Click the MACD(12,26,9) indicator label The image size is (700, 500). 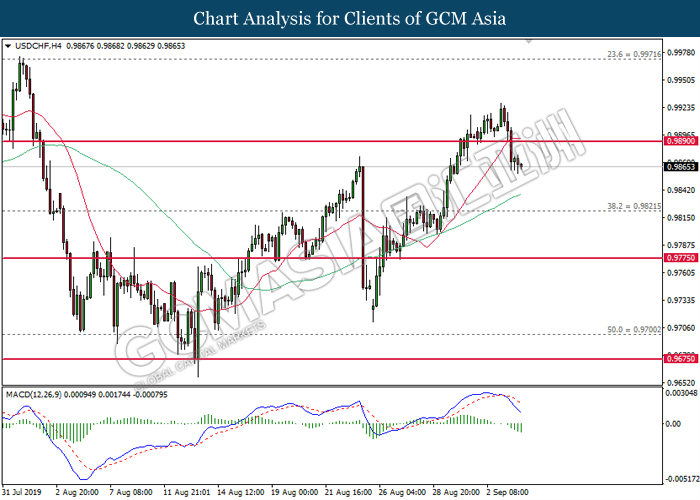(34, 395)
